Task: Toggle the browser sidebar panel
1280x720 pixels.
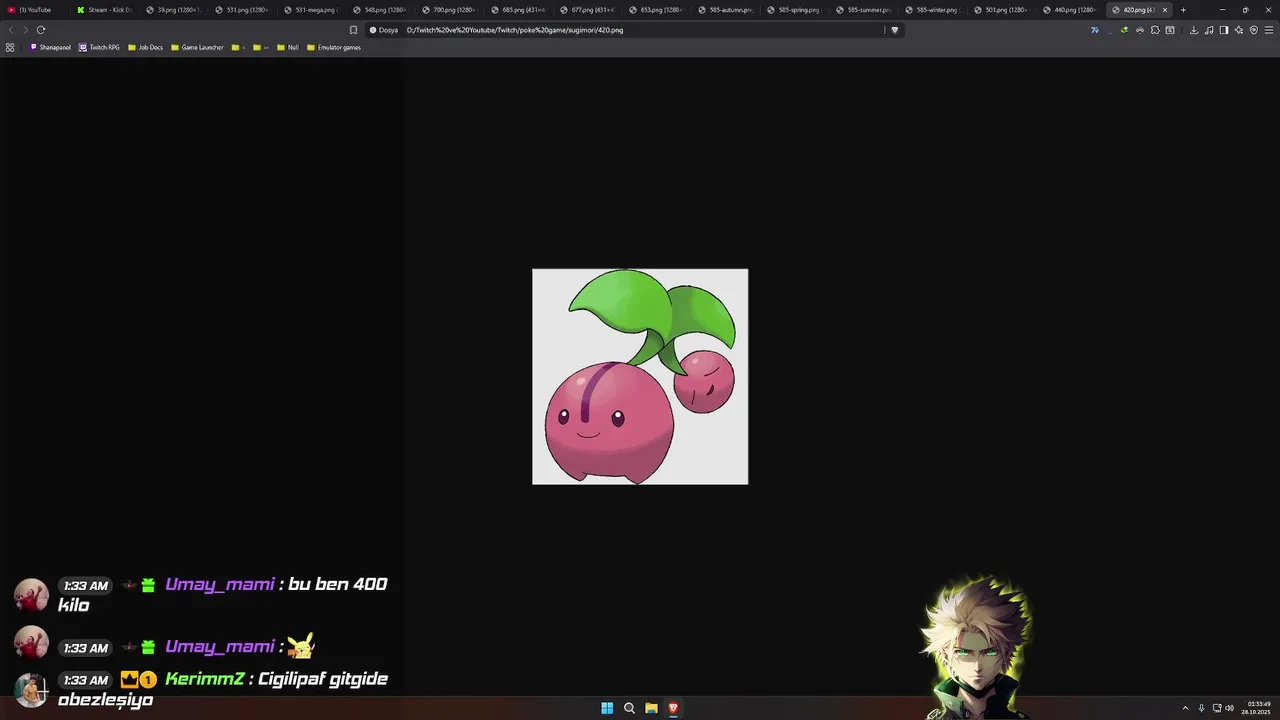Action: click(x=1224, y=30)
